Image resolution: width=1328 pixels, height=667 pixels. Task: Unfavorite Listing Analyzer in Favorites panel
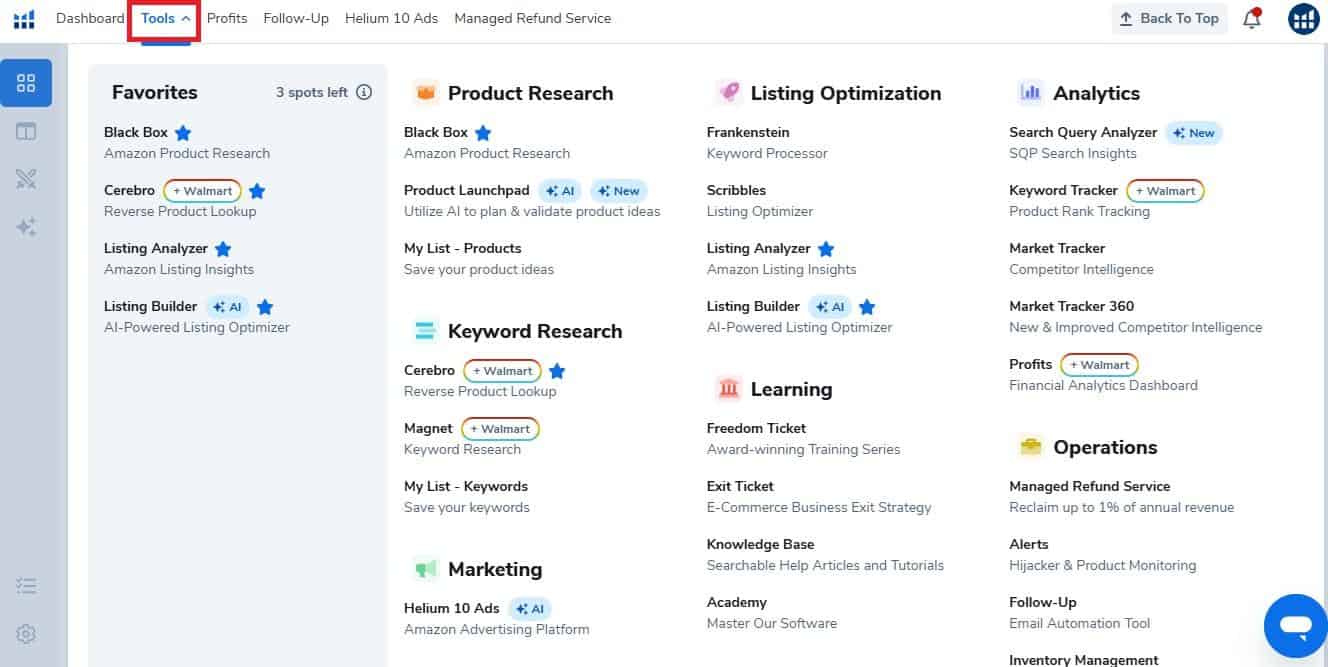click(x=223, y=249)
